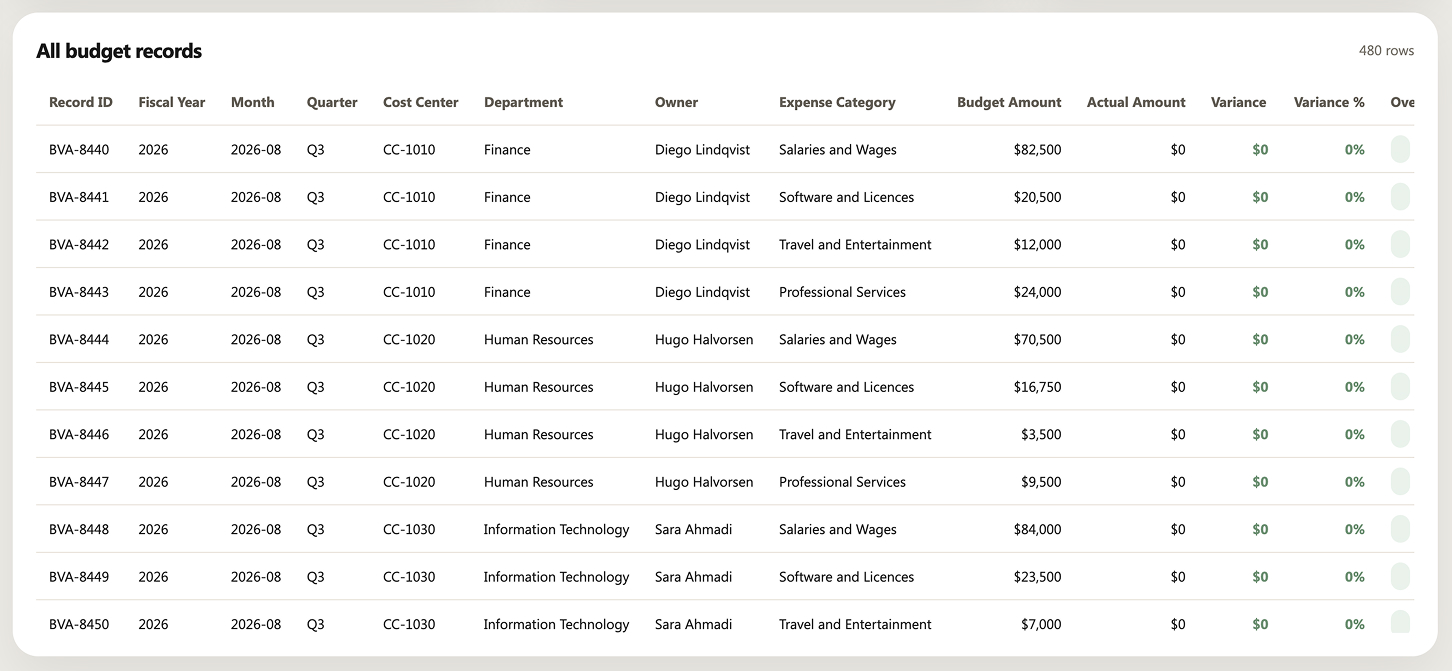Viewport: 1452px width, 671px height.
Task: Click the Fiscal Year column header
Action: tap(172, 102)
